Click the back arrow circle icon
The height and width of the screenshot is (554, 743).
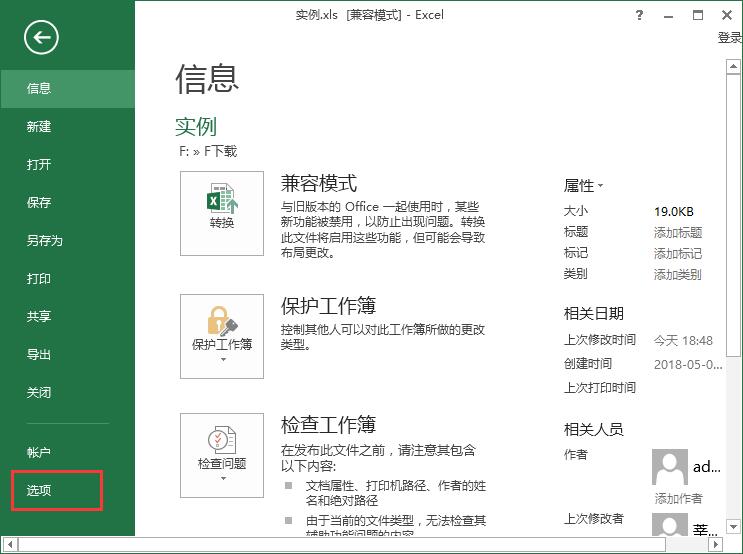point(42,38)
